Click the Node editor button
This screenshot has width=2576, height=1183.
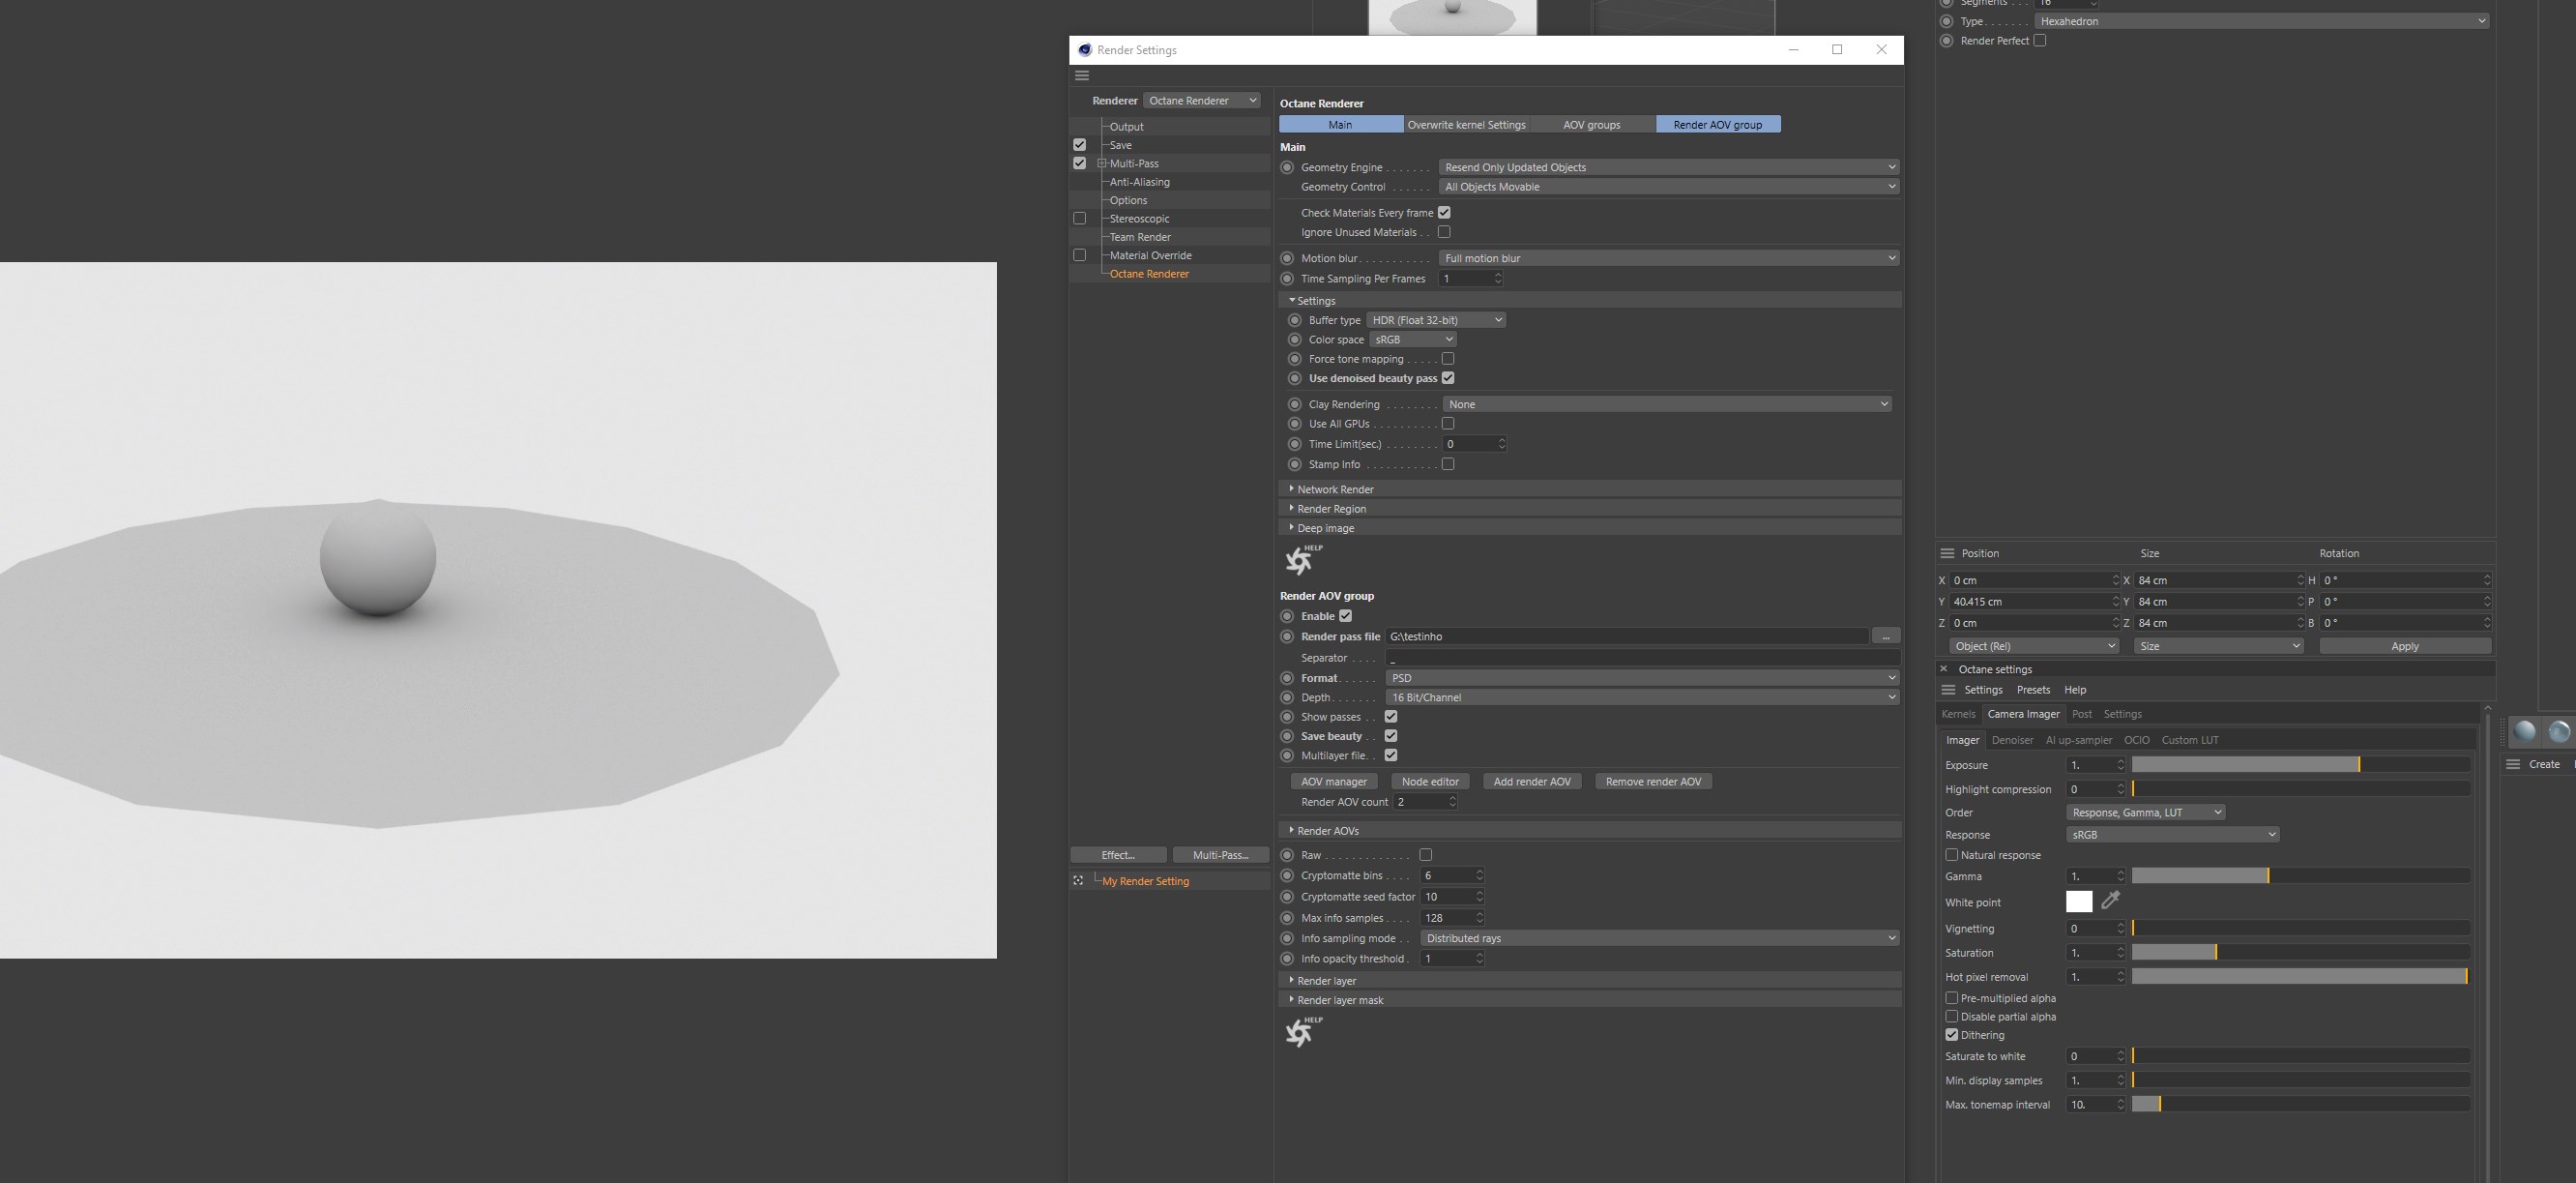(1430, 782)
